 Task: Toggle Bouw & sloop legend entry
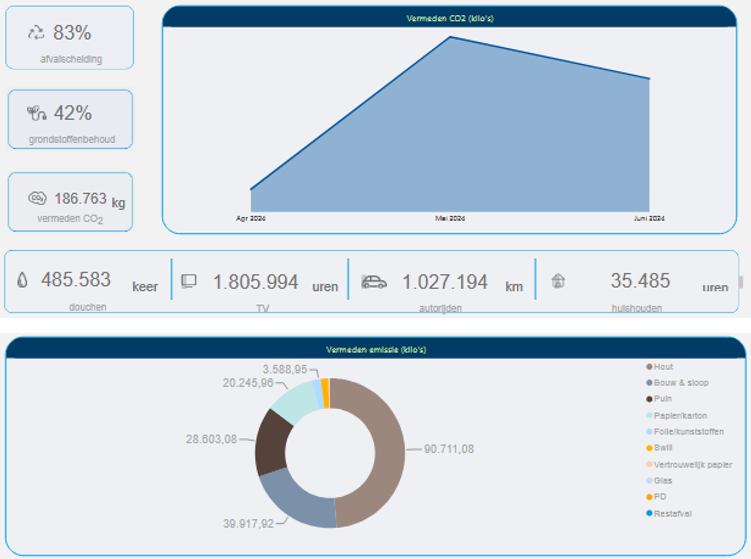(x=680, y=382)
